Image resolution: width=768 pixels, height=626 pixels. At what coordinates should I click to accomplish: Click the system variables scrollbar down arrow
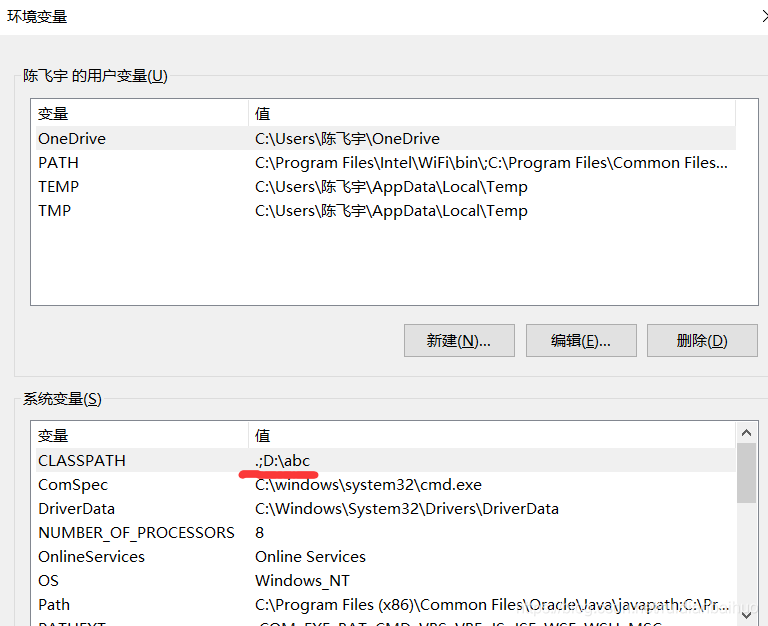746,615
